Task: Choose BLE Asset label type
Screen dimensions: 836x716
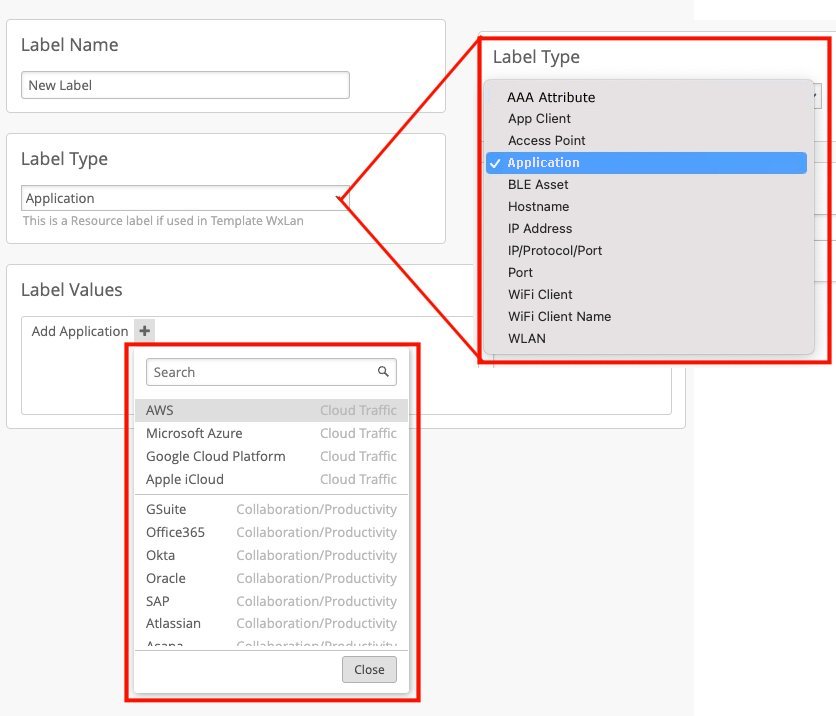Action: (538, 184)
